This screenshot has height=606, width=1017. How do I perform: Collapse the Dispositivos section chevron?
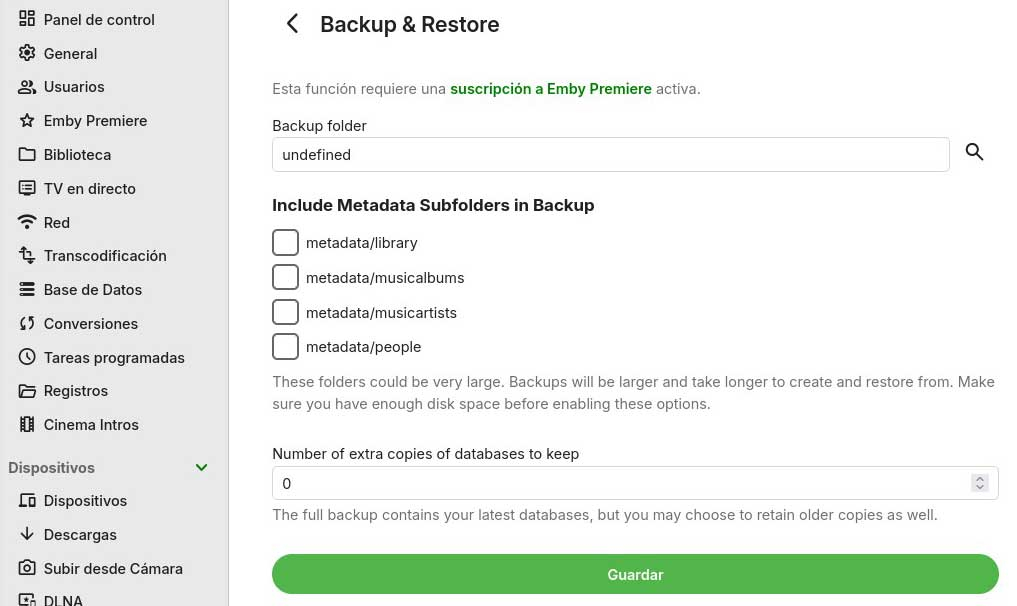[201, 468]
